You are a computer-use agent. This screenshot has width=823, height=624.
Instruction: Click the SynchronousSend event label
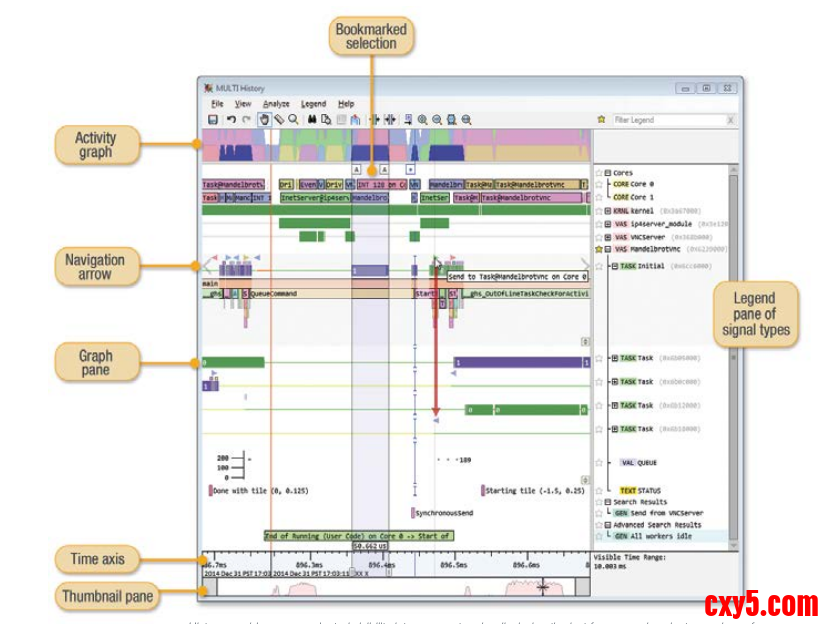tap(442, 513)
